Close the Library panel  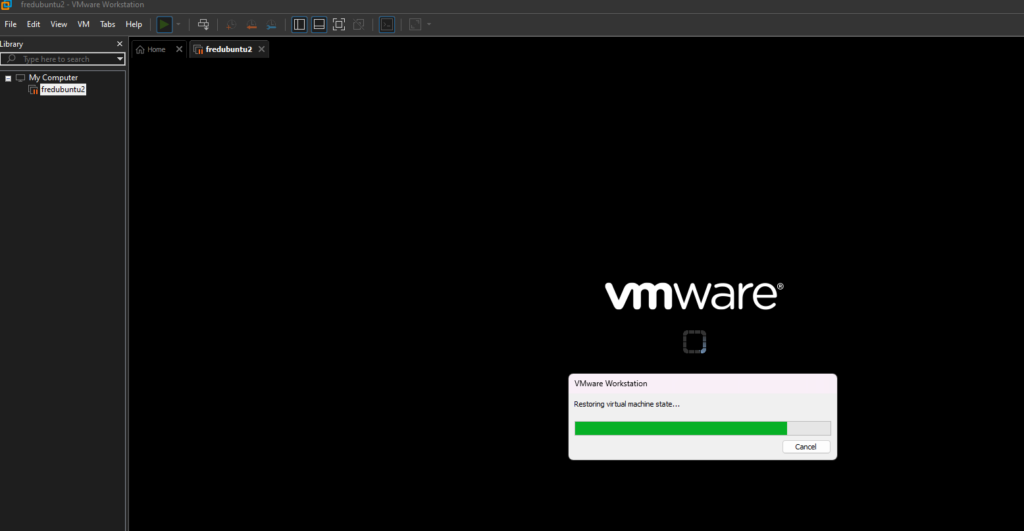click(x=120, y=44)
